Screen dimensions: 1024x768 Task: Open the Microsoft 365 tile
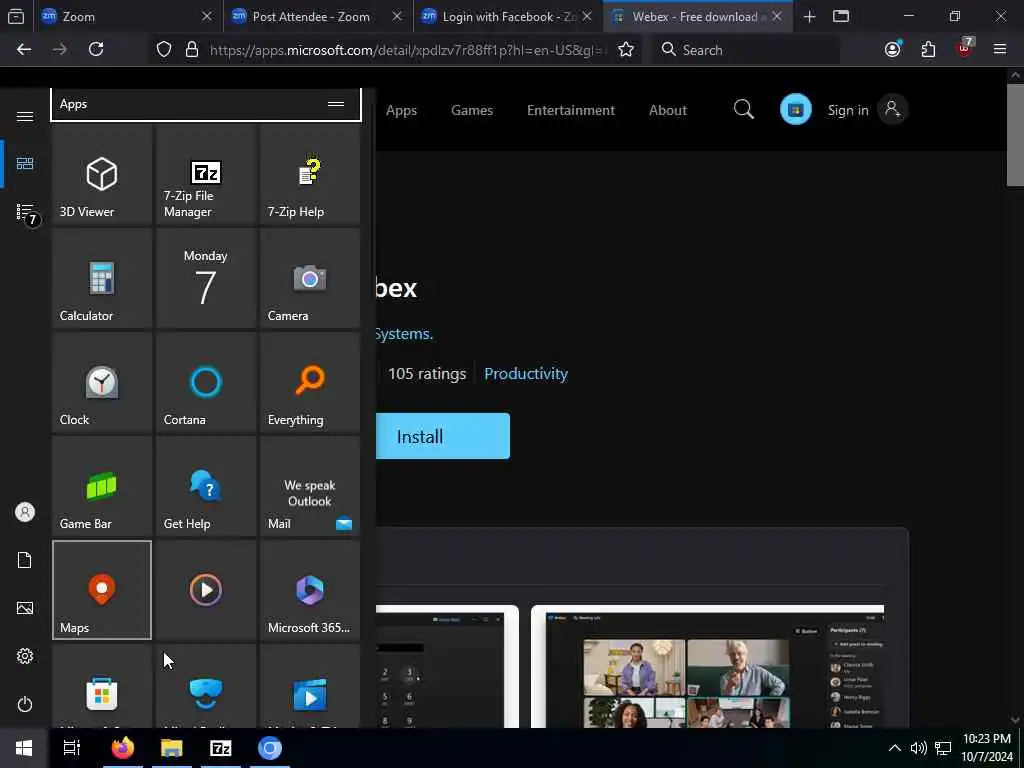pyautogui.click(x=310, y=590)
